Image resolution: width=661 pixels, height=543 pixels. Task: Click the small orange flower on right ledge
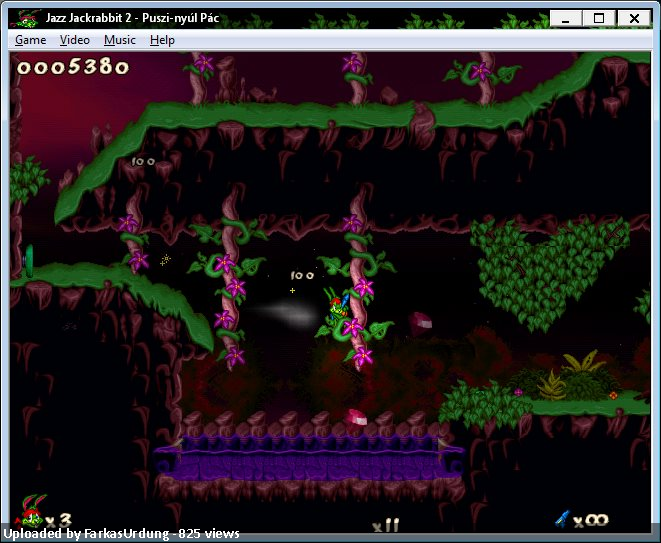pyautogui.click(x=613, y=395)
